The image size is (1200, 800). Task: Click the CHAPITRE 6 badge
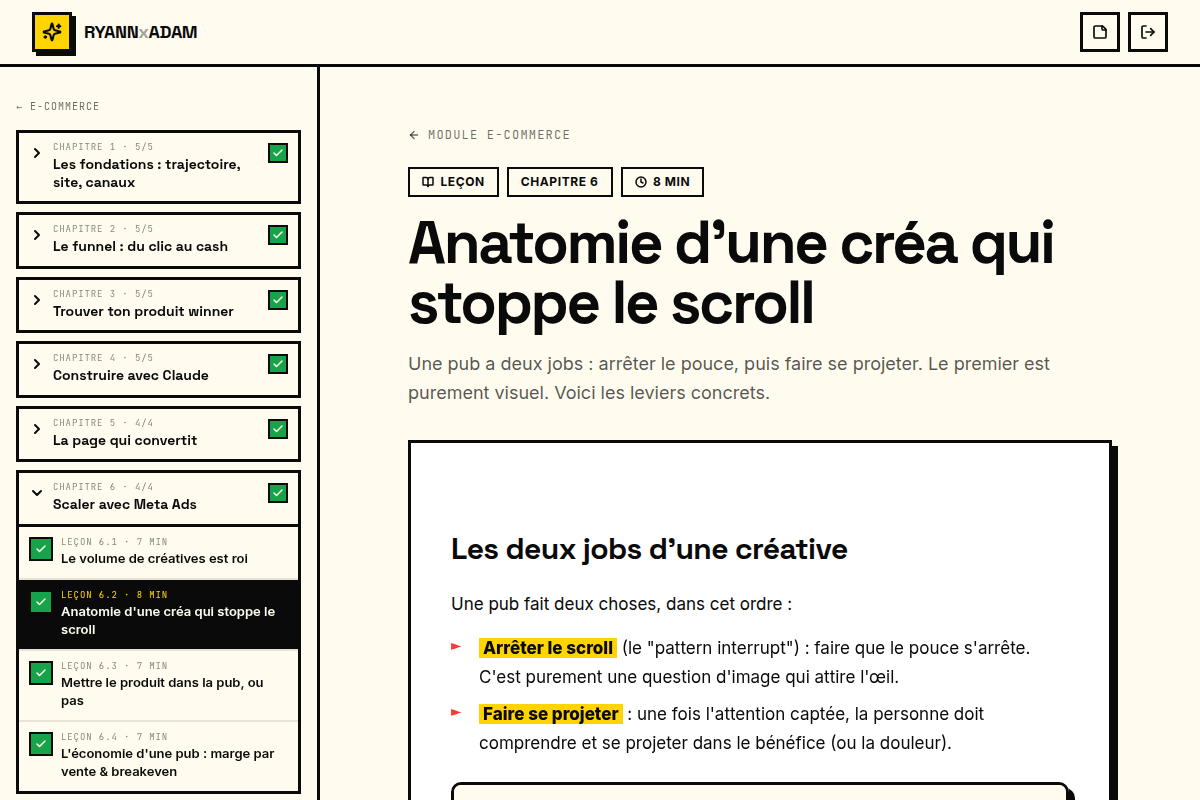[559, 182]
